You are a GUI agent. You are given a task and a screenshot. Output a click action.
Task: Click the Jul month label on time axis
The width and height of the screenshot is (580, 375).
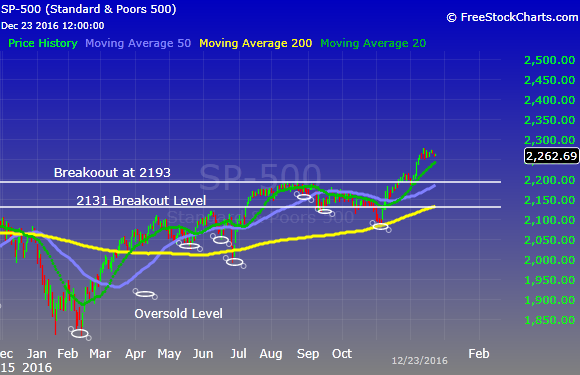click(x=238, y=354)
